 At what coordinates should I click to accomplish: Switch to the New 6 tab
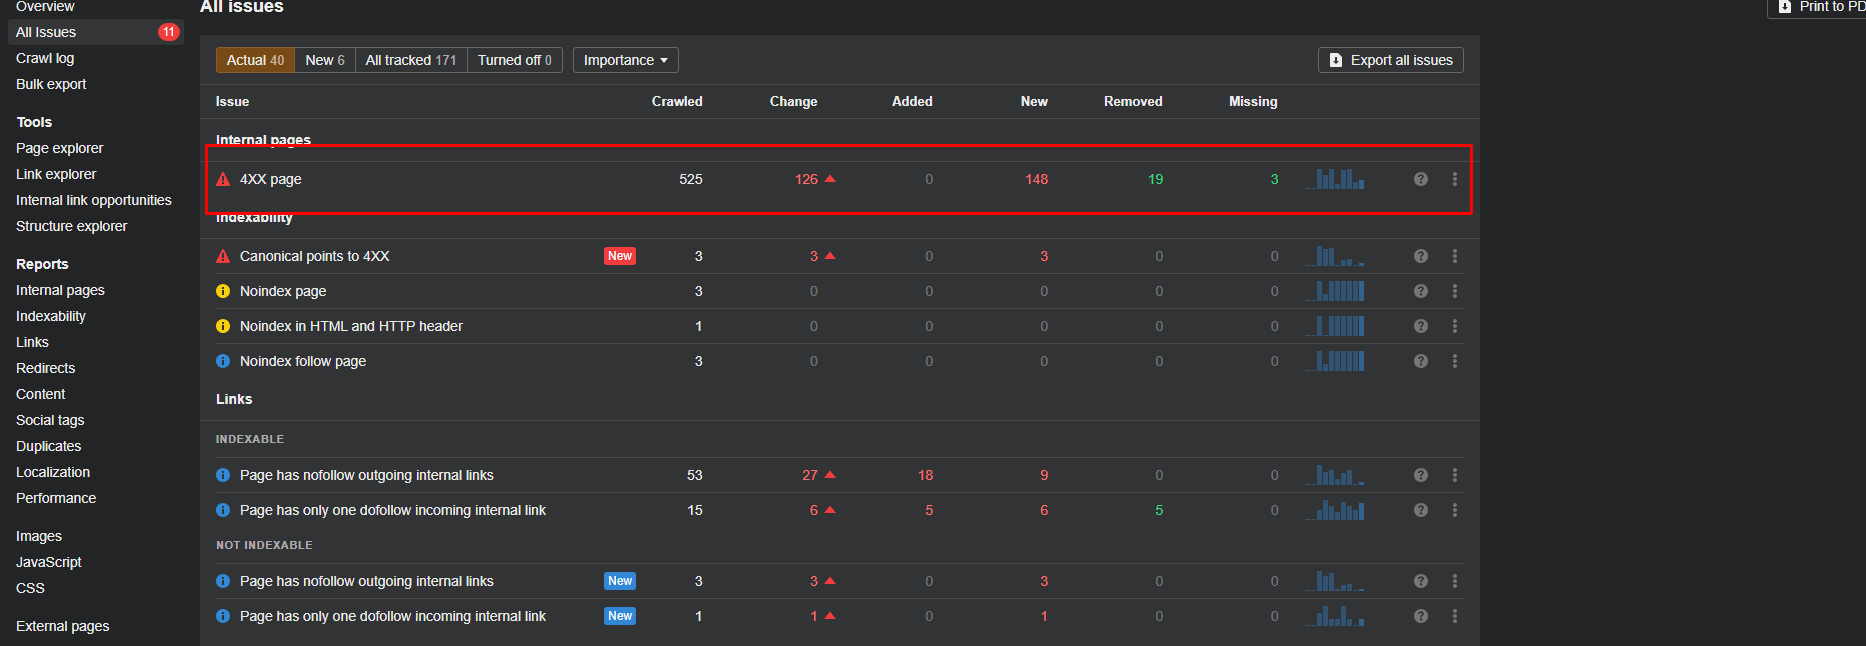point(325,60)
